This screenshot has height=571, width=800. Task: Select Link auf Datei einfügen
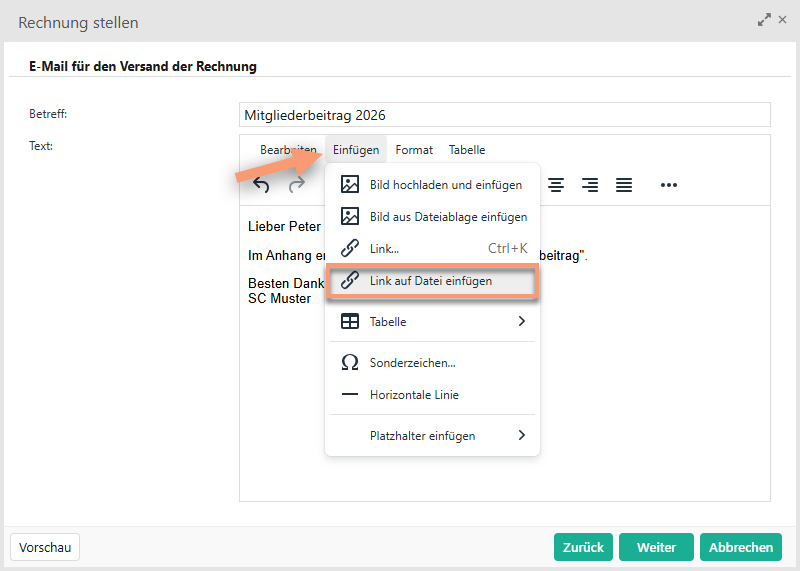pos(432,281)
